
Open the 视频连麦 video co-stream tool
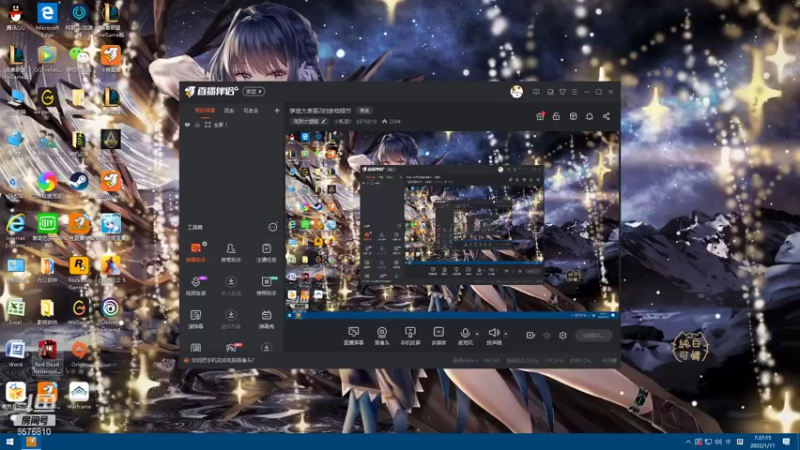pyautogui.click(x=196, y=286)
